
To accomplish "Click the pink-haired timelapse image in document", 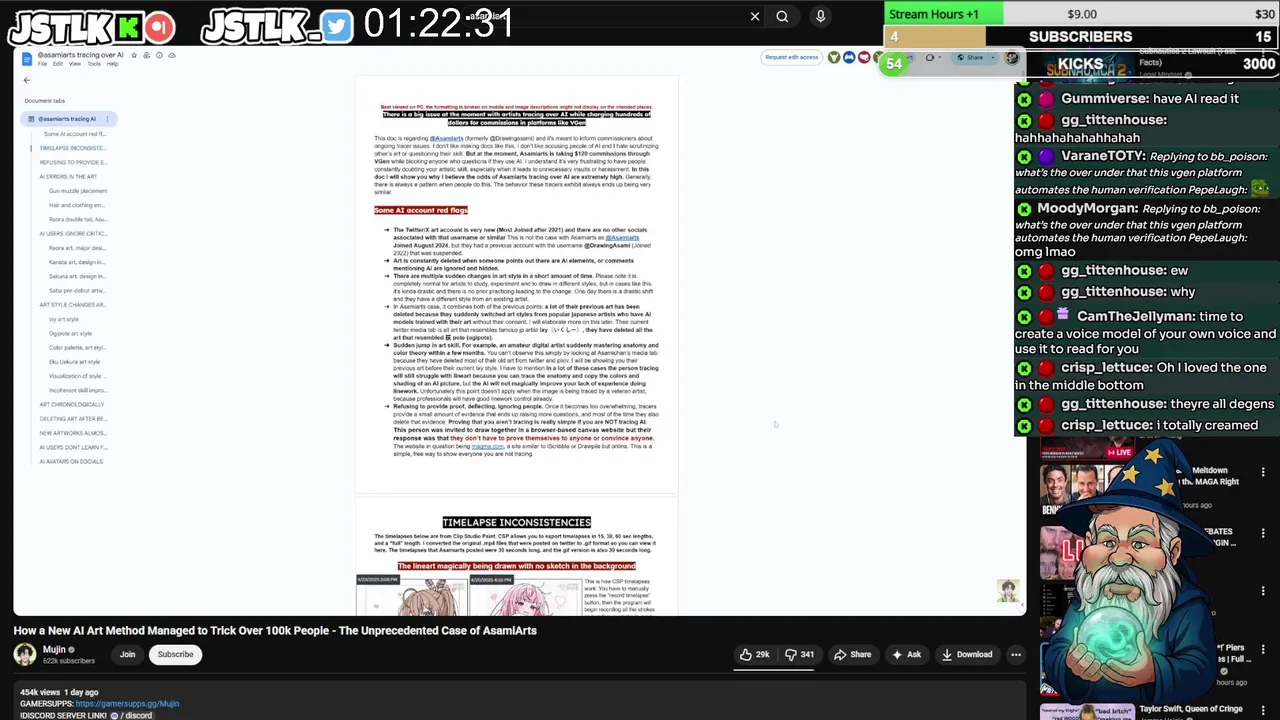I will pyautogui.click(x=525, y=596).
